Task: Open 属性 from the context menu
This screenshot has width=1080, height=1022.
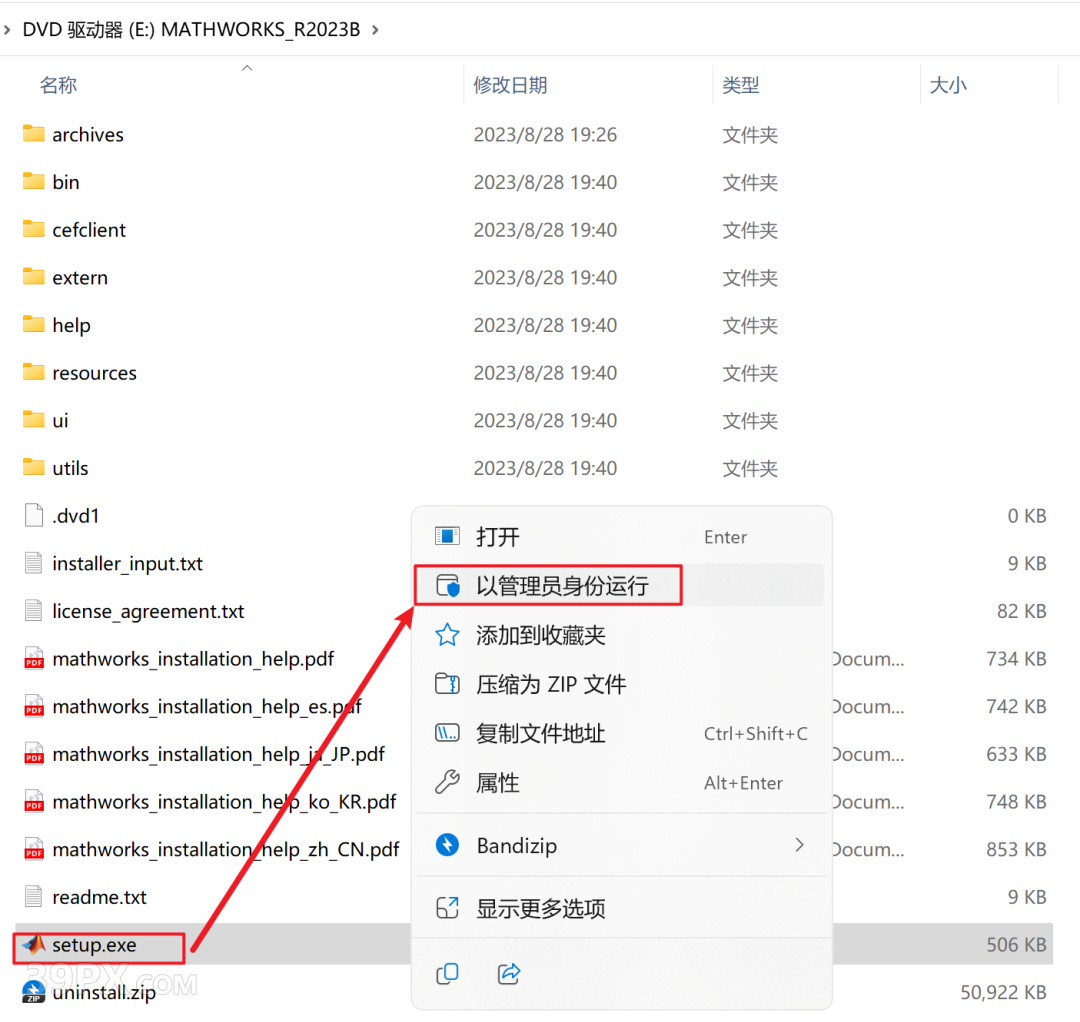Action: click(621, 783)
